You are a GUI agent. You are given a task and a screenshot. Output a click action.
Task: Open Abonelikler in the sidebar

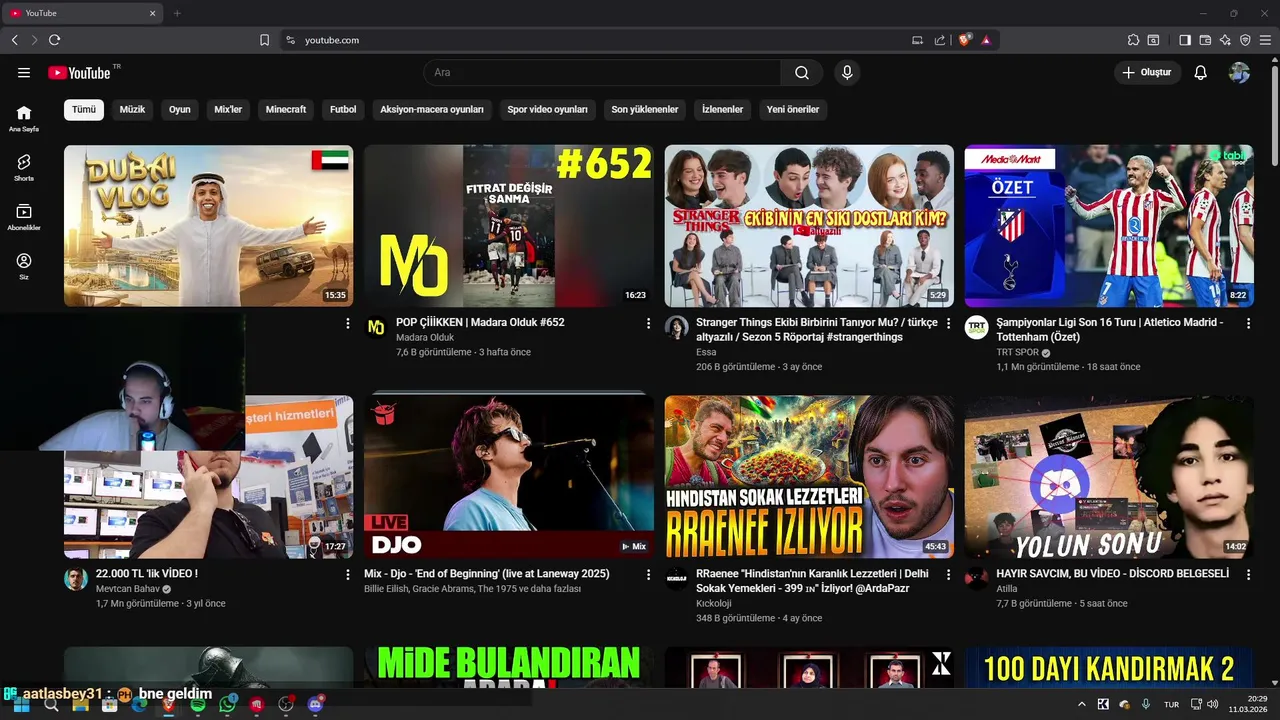pos(24,217)
